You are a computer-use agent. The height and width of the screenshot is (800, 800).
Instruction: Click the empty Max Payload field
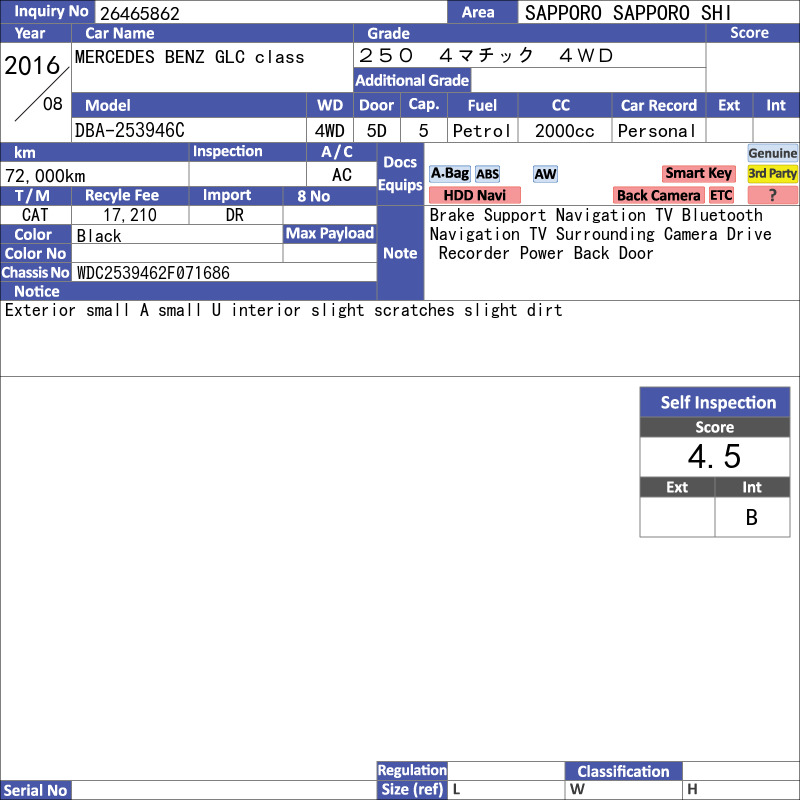(x=330, y=254)
